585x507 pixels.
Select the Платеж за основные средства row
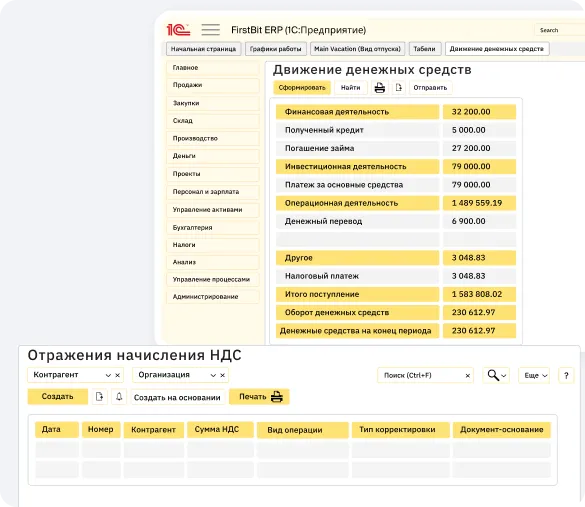396,185
